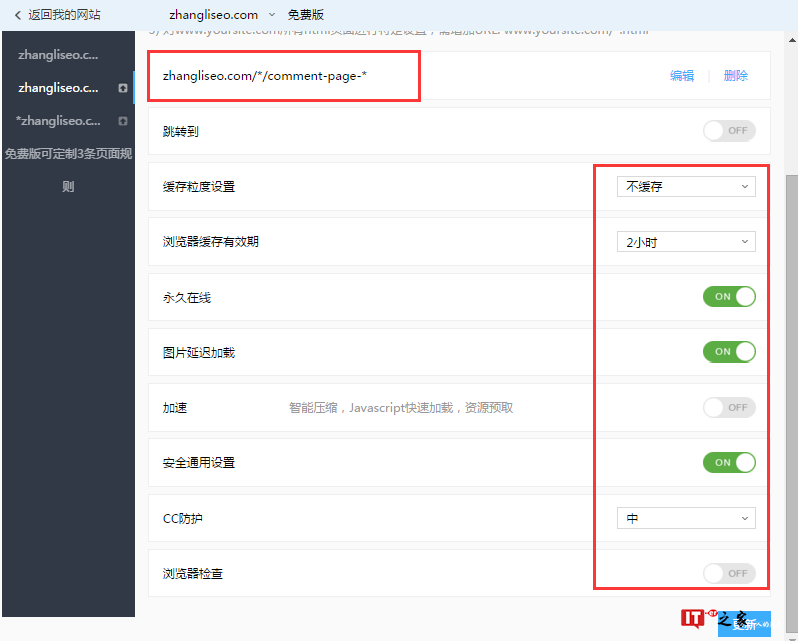798x641 pixels.
Task: Click the 删除 delete link
Action: [x=735, y=76]
